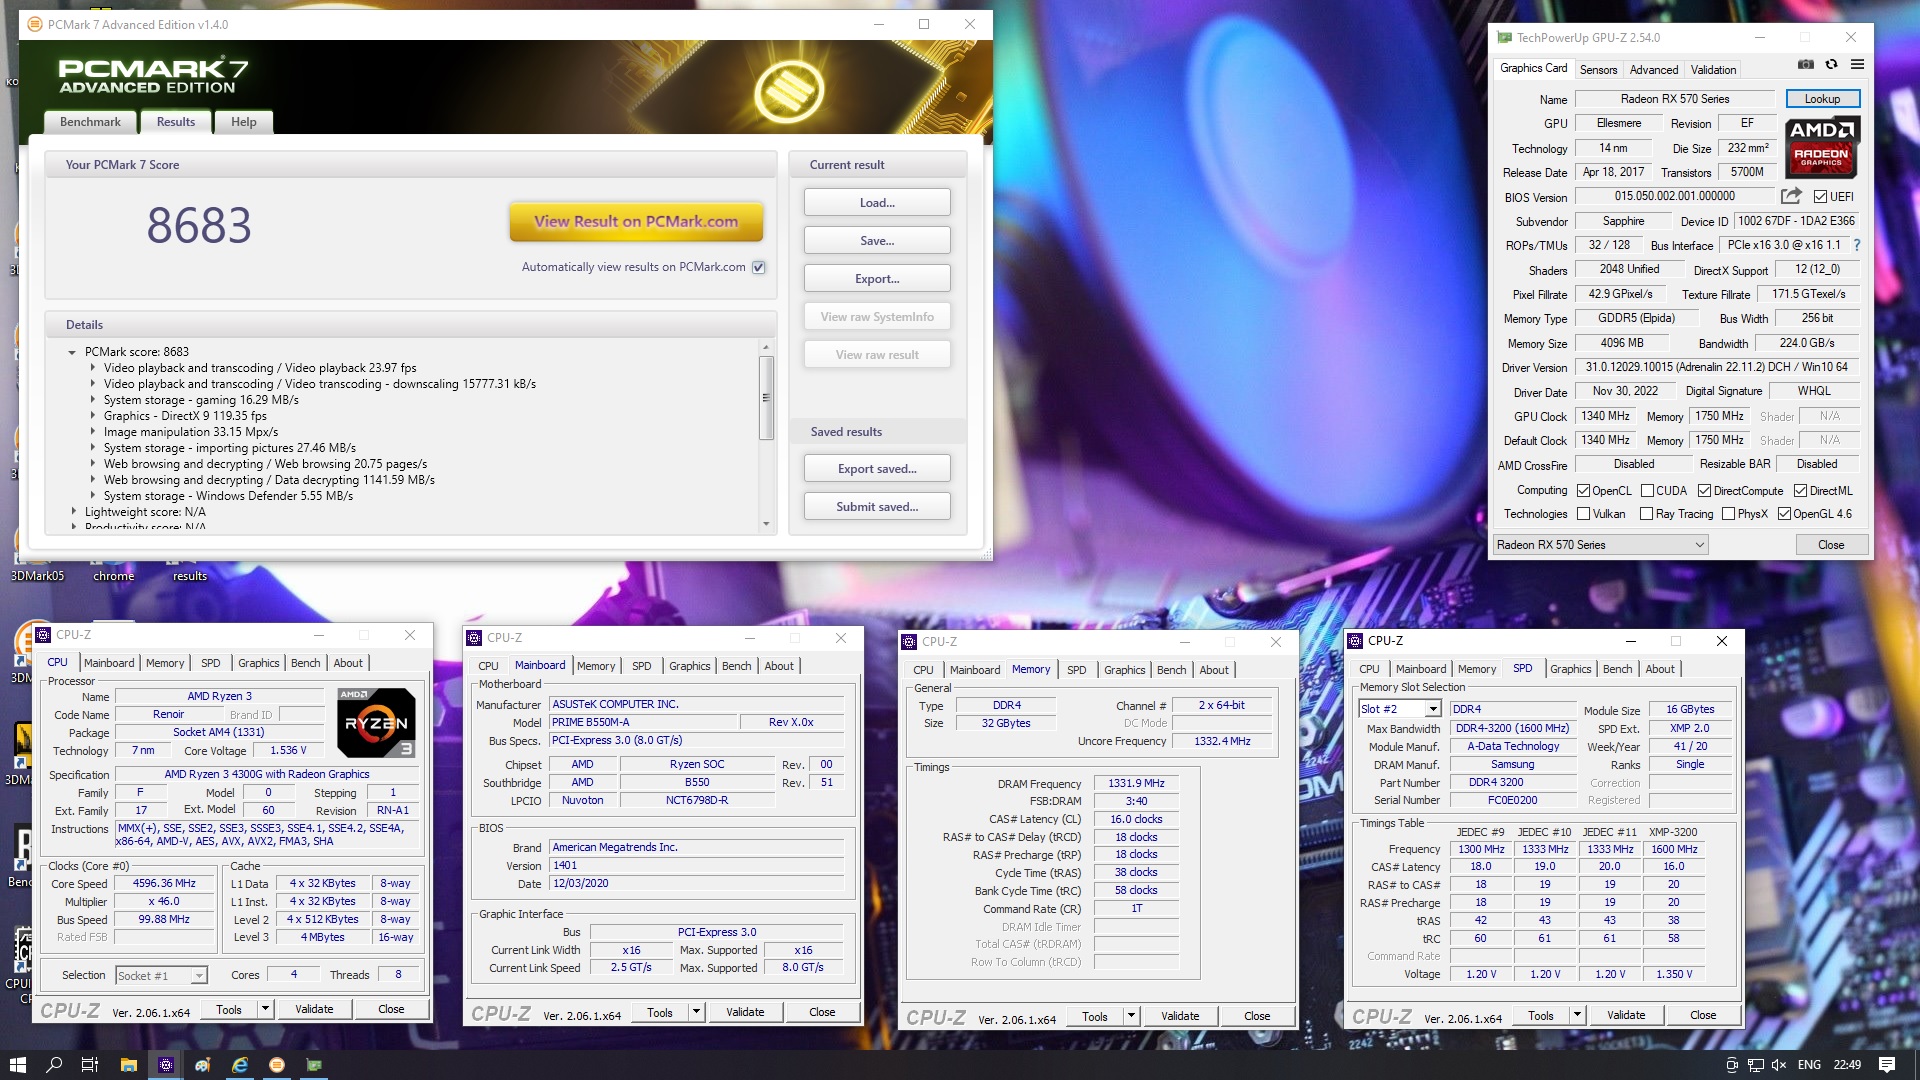Click the 3DMark05 desktop shortcut
1920x1080 pixels.
tap(37, 576)
